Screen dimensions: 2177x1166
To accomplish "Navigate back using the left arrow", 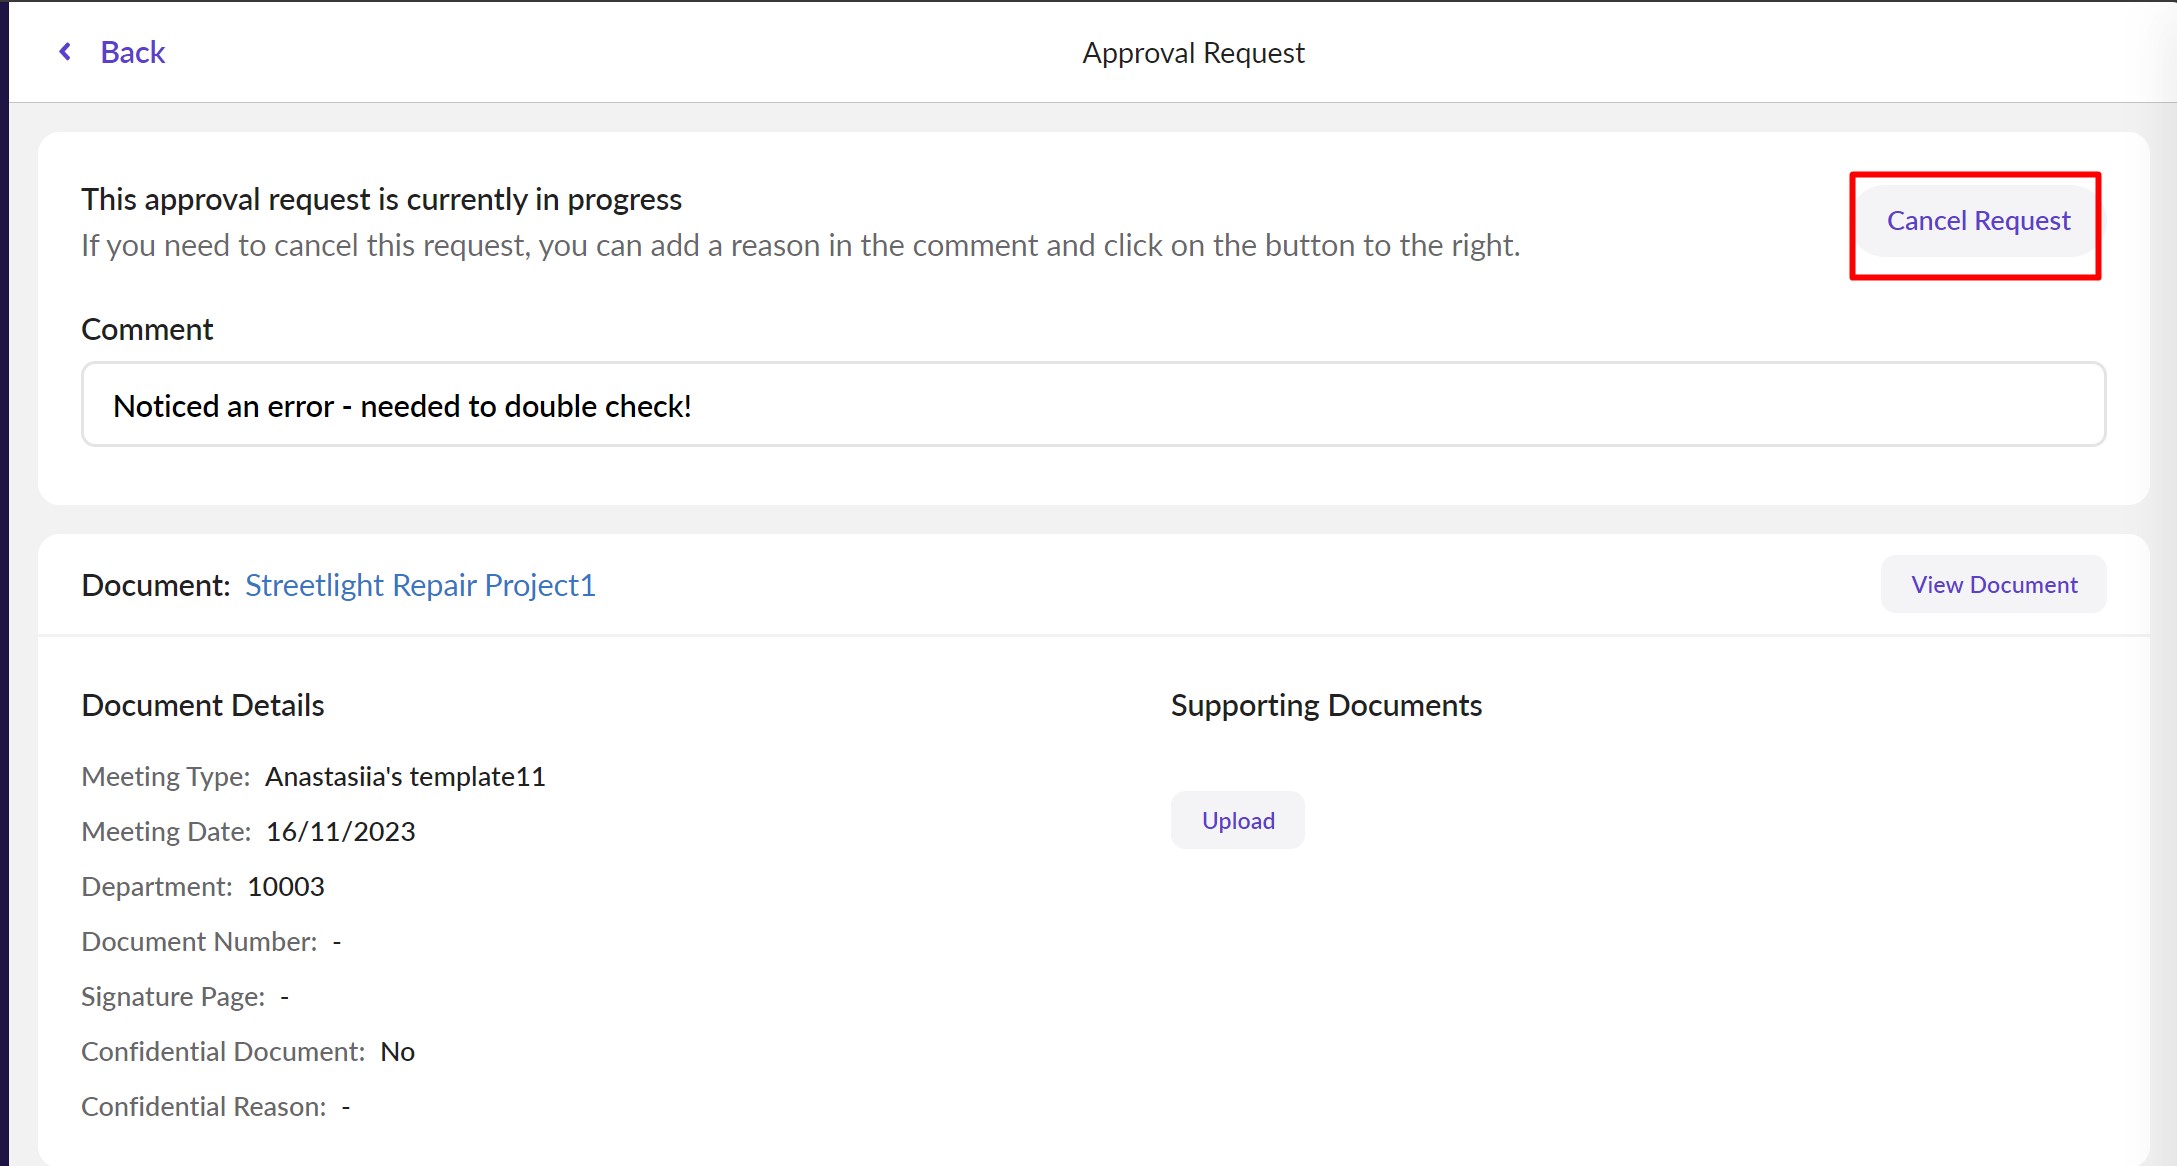I will [x=64, y=51].
